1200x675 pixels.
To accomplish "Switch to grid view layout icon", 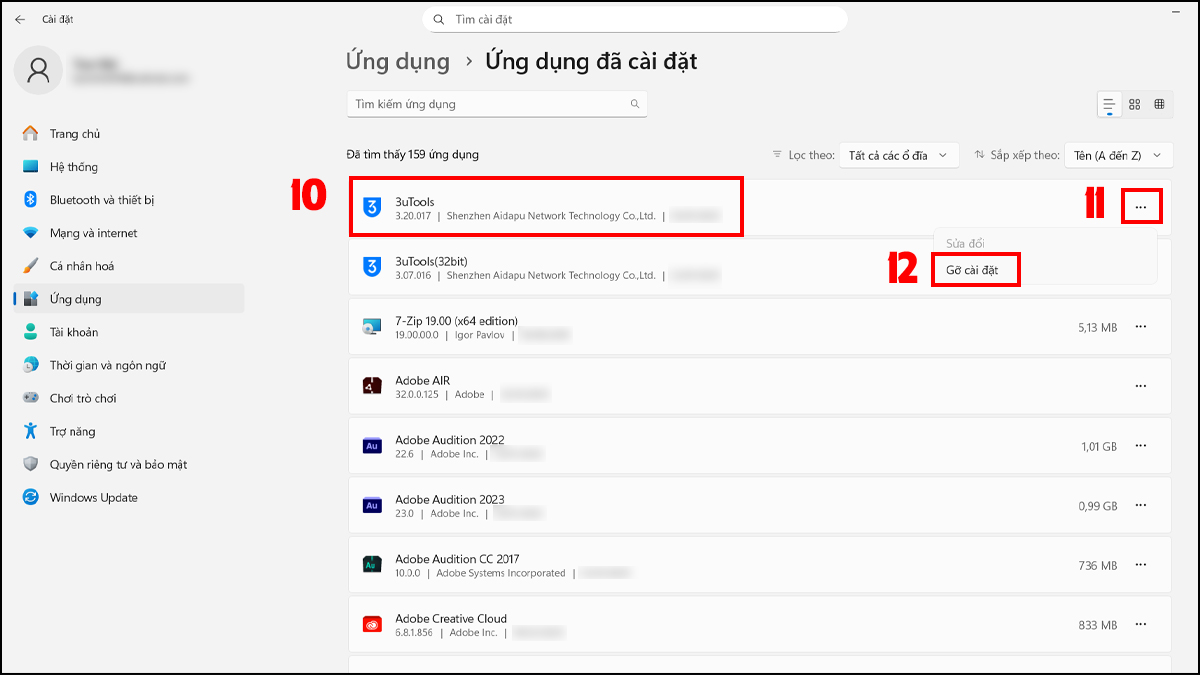I will [x=1135, y=104].
